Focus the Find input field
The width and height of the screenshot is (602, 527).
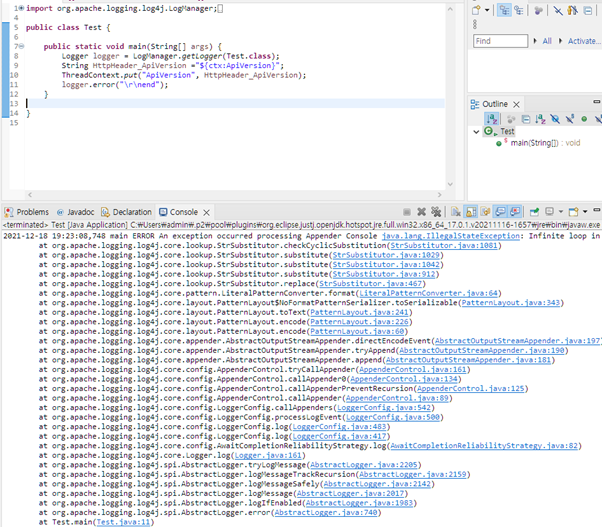coord(500,41)
